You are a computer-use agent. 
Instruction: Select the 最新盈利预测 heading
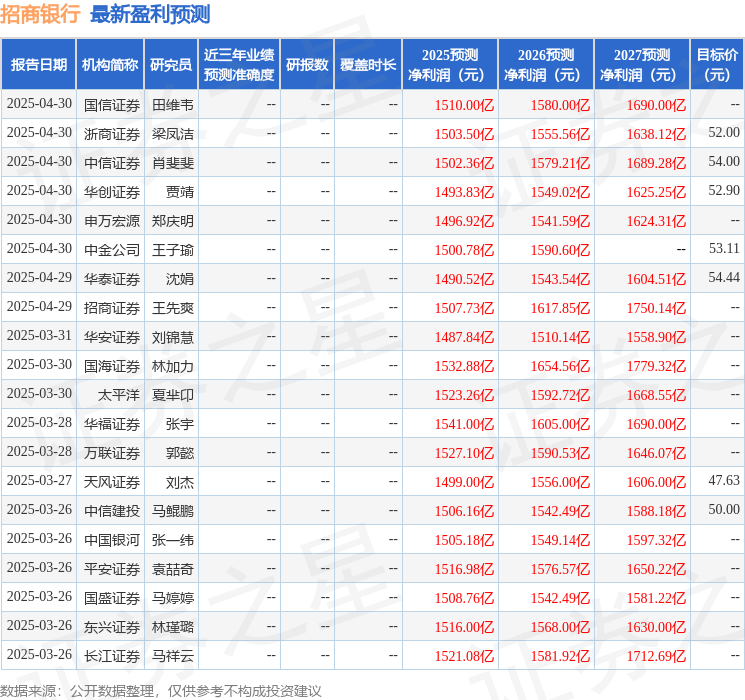pos(150,14)
